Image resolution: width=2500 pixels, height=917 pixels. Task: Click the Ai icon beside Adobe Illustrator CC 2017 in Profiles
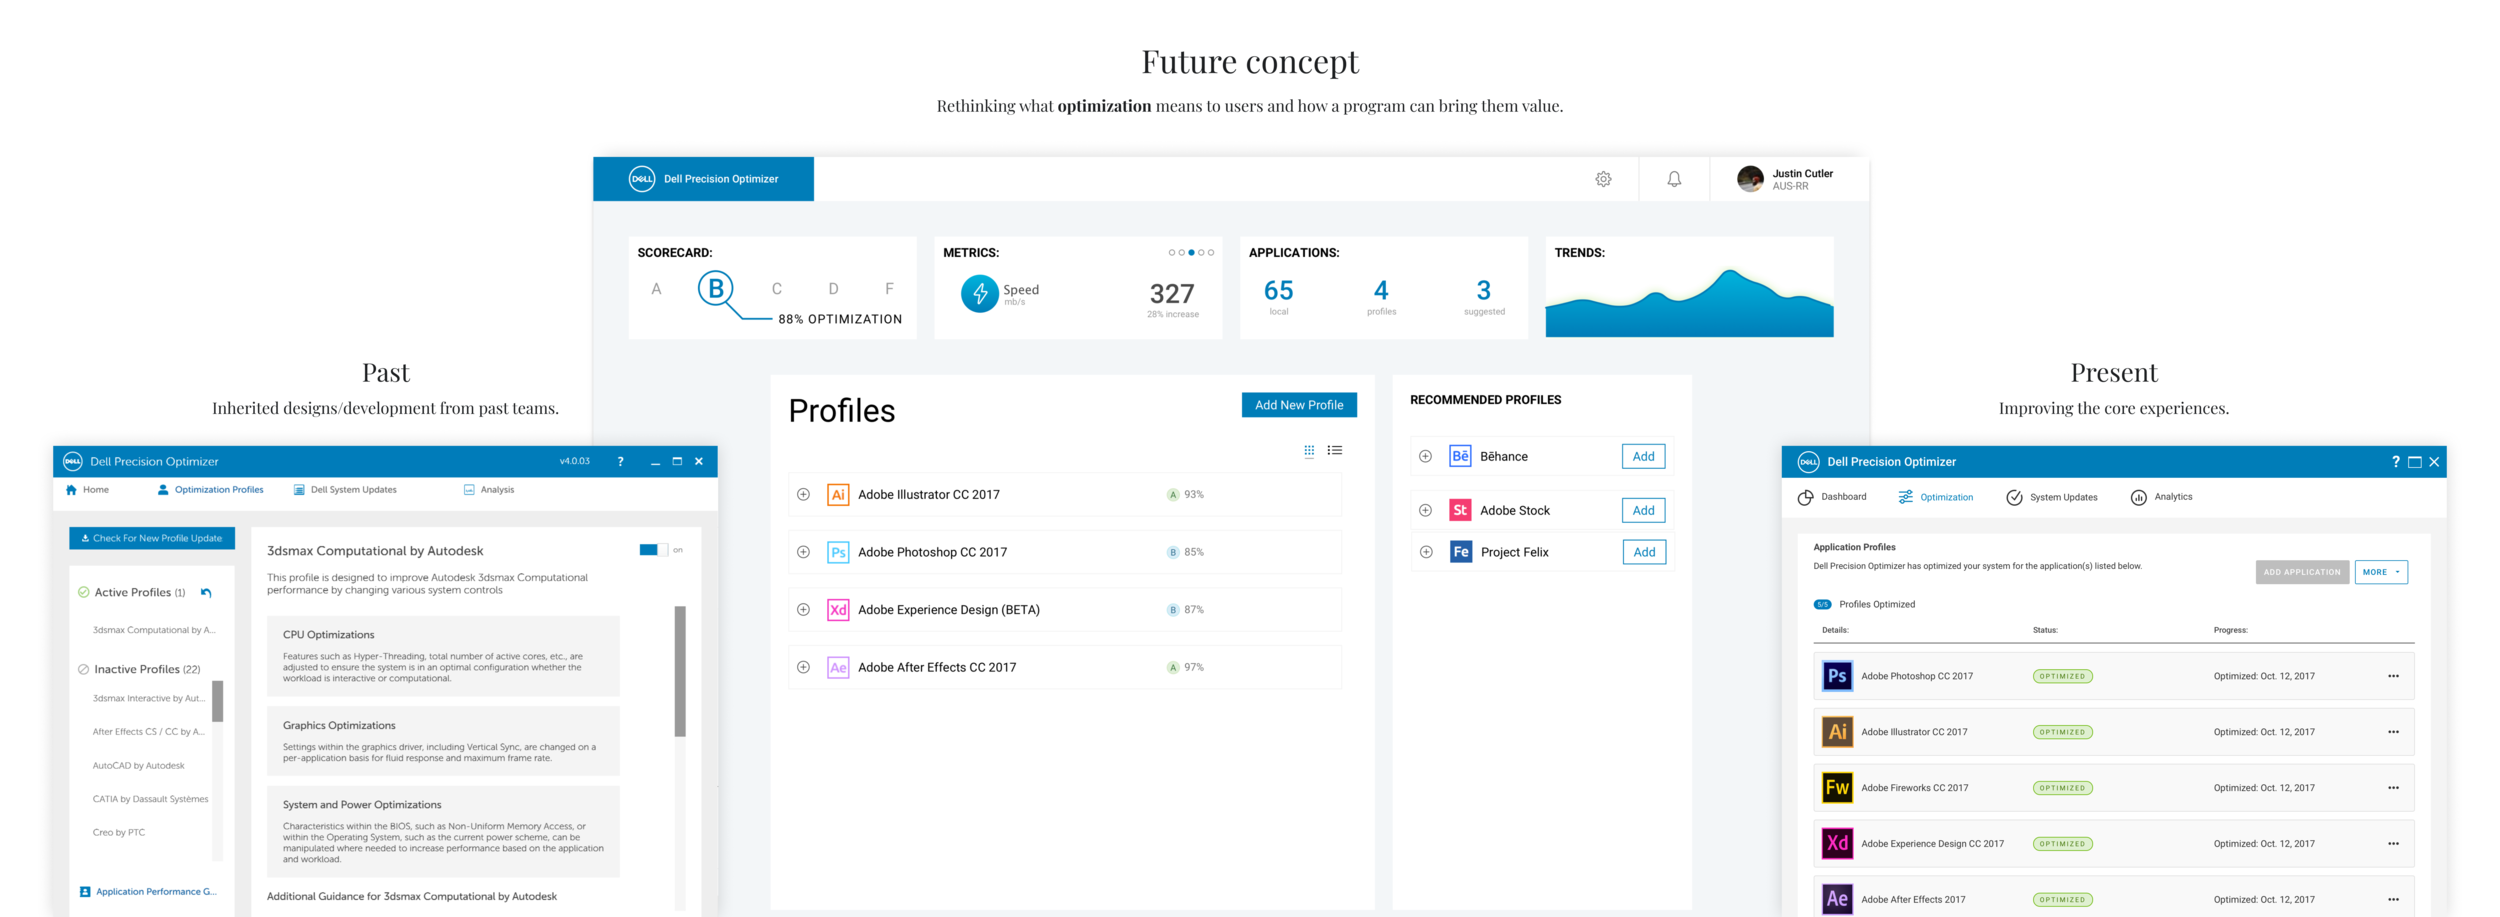838,495
